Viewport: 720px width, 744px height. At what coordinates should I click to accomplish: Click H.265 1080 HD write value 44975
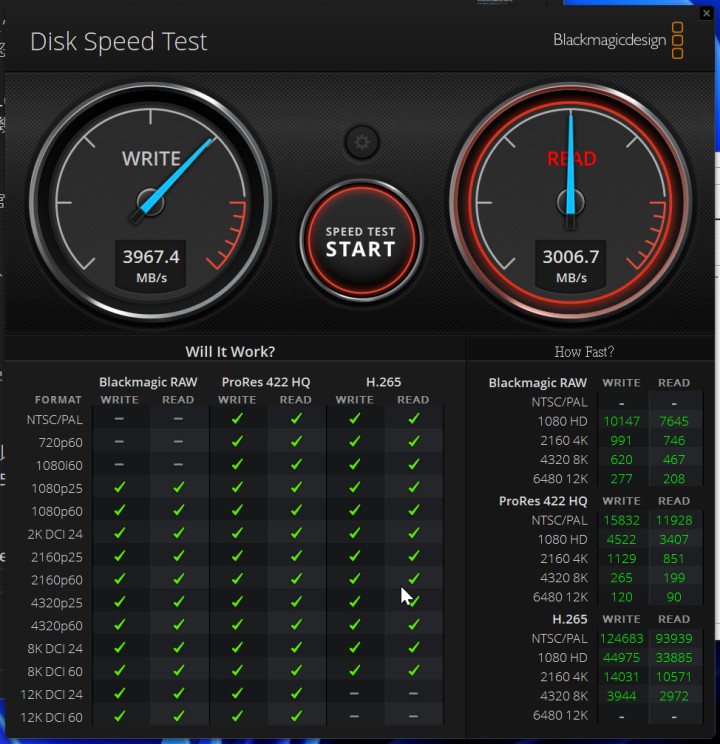(621, 658)
